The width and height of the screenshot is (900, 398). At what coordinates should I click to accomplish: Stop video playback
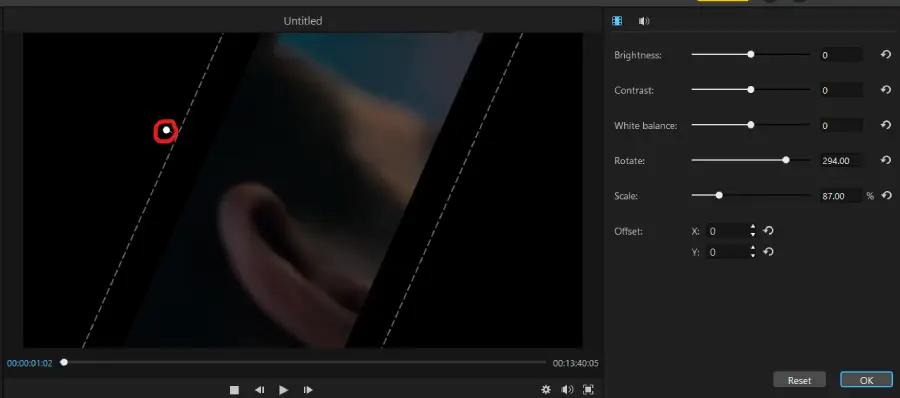[x=234, y=390]
